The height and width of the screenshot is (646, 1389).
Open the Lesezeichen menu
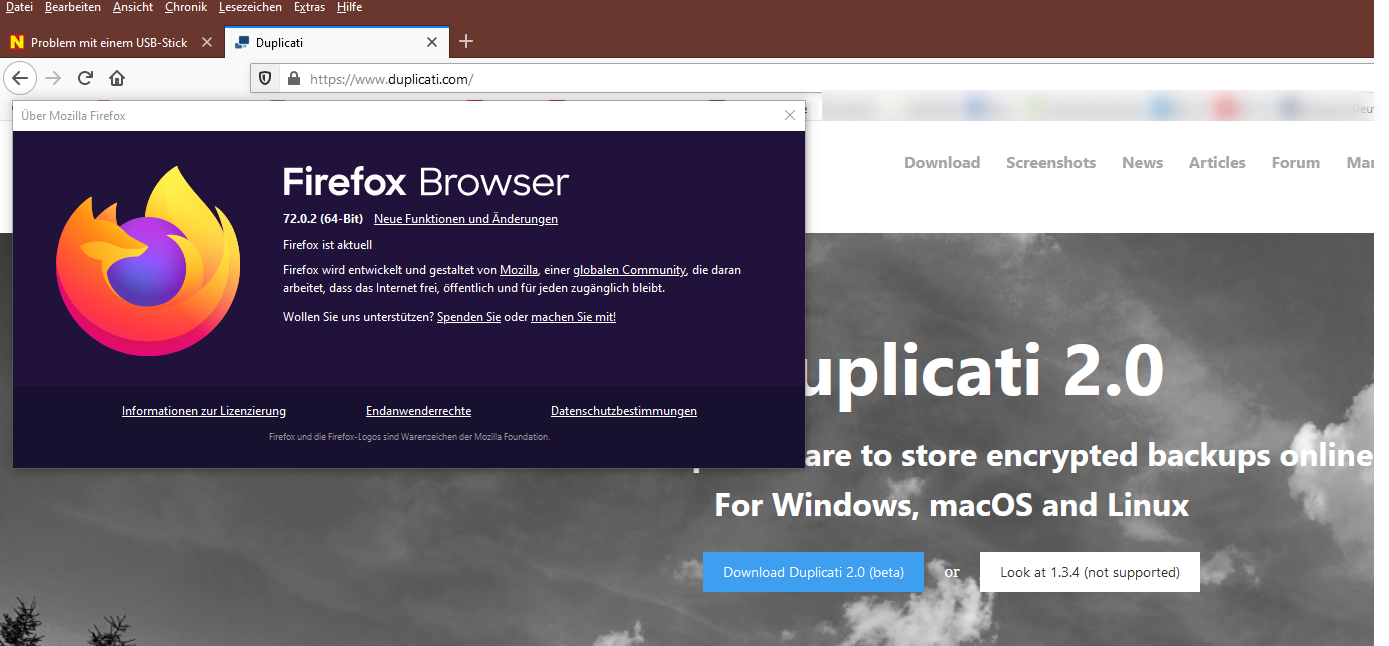[x=251, y=7]
